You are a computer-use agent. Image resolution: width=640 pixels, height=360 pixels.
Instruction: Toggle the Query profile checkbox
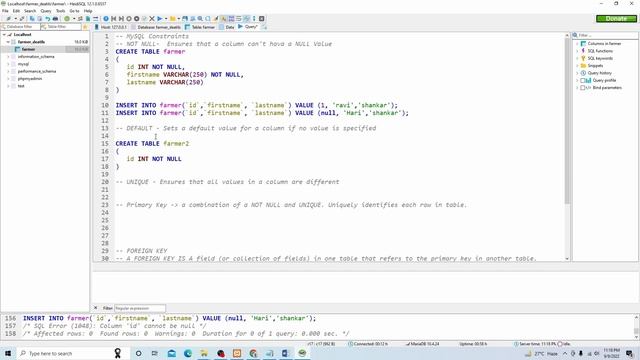(x=583, y=80)
